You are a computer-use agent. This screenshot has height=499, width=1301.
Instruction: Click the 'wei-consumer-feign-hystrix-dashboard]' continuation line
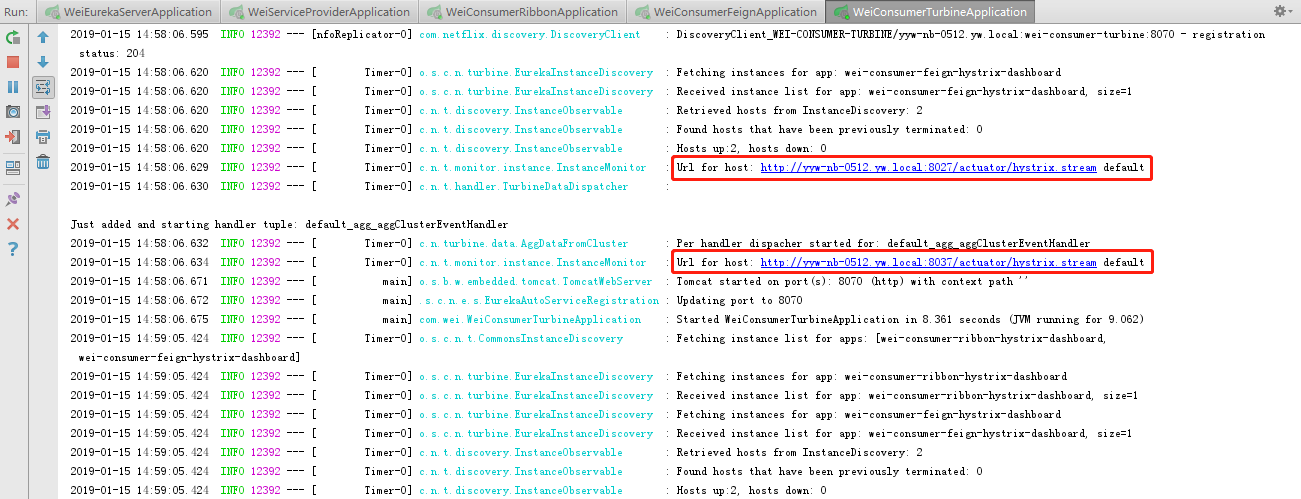click(x=189, y=357)
